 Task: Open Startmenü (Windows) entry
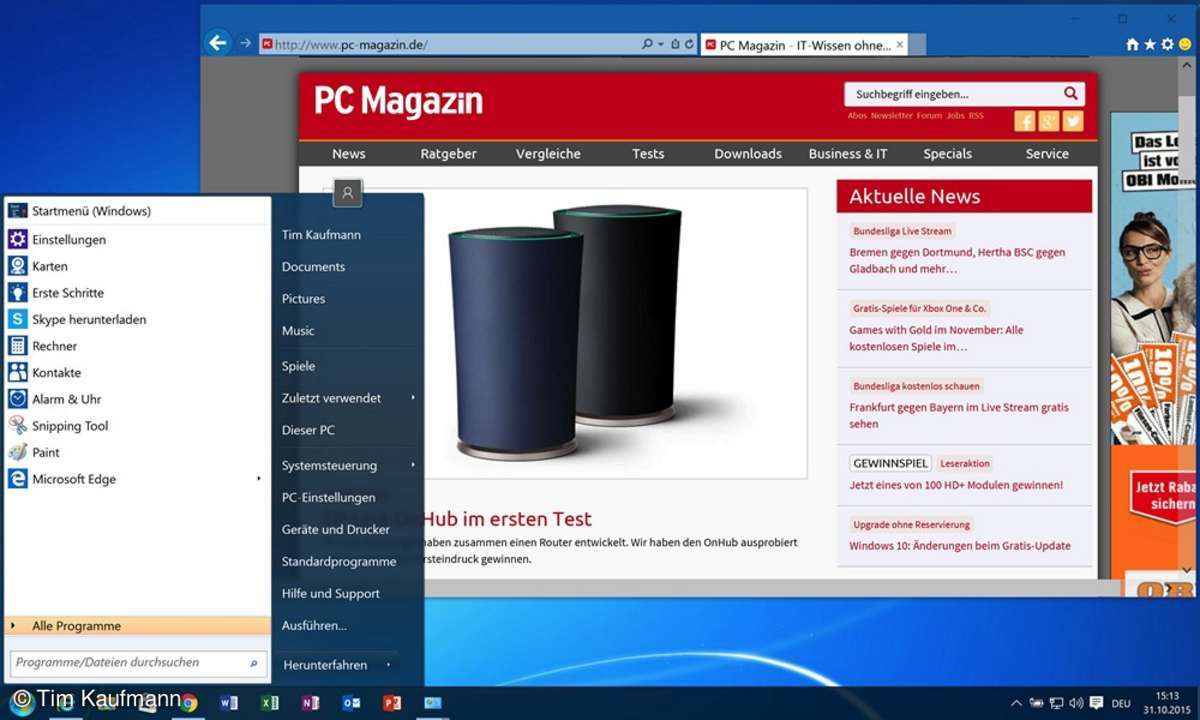click(x=137, y=211)
